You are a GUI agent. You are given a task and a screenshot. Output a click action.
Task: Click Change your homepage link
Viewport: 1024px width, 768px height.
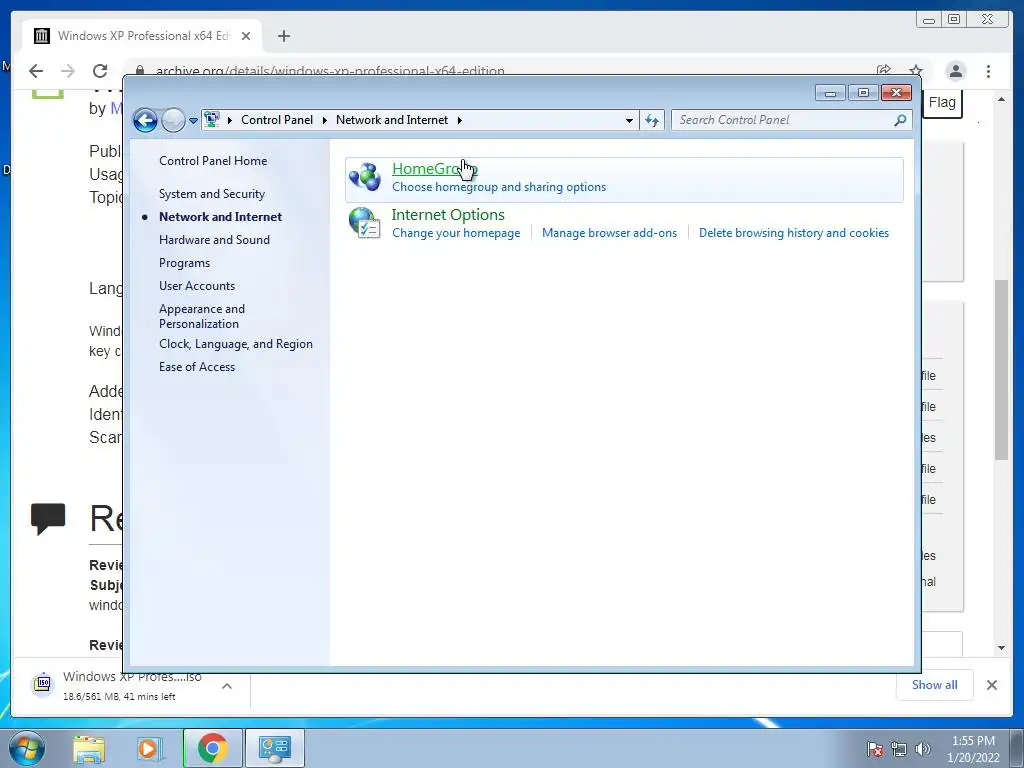456,233
